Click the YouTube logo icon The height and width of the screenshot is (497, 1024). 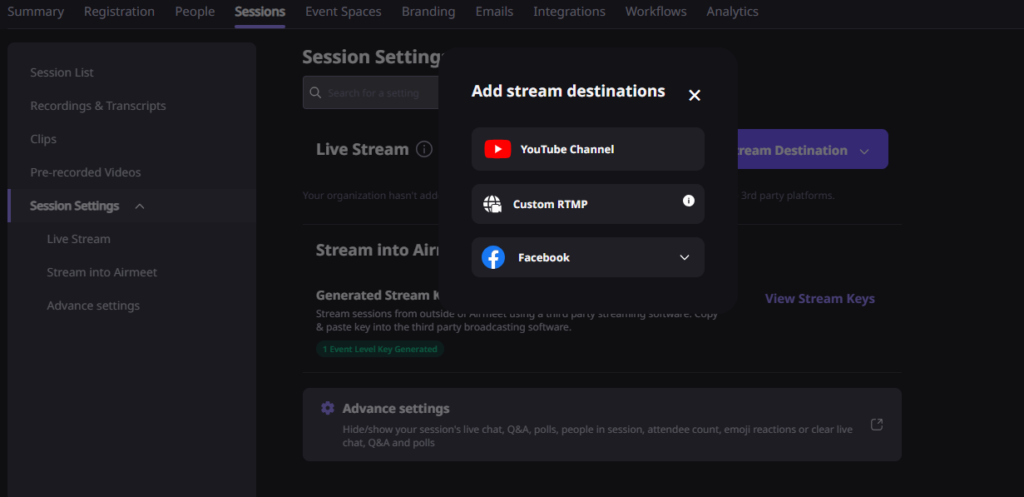[497, 149]
